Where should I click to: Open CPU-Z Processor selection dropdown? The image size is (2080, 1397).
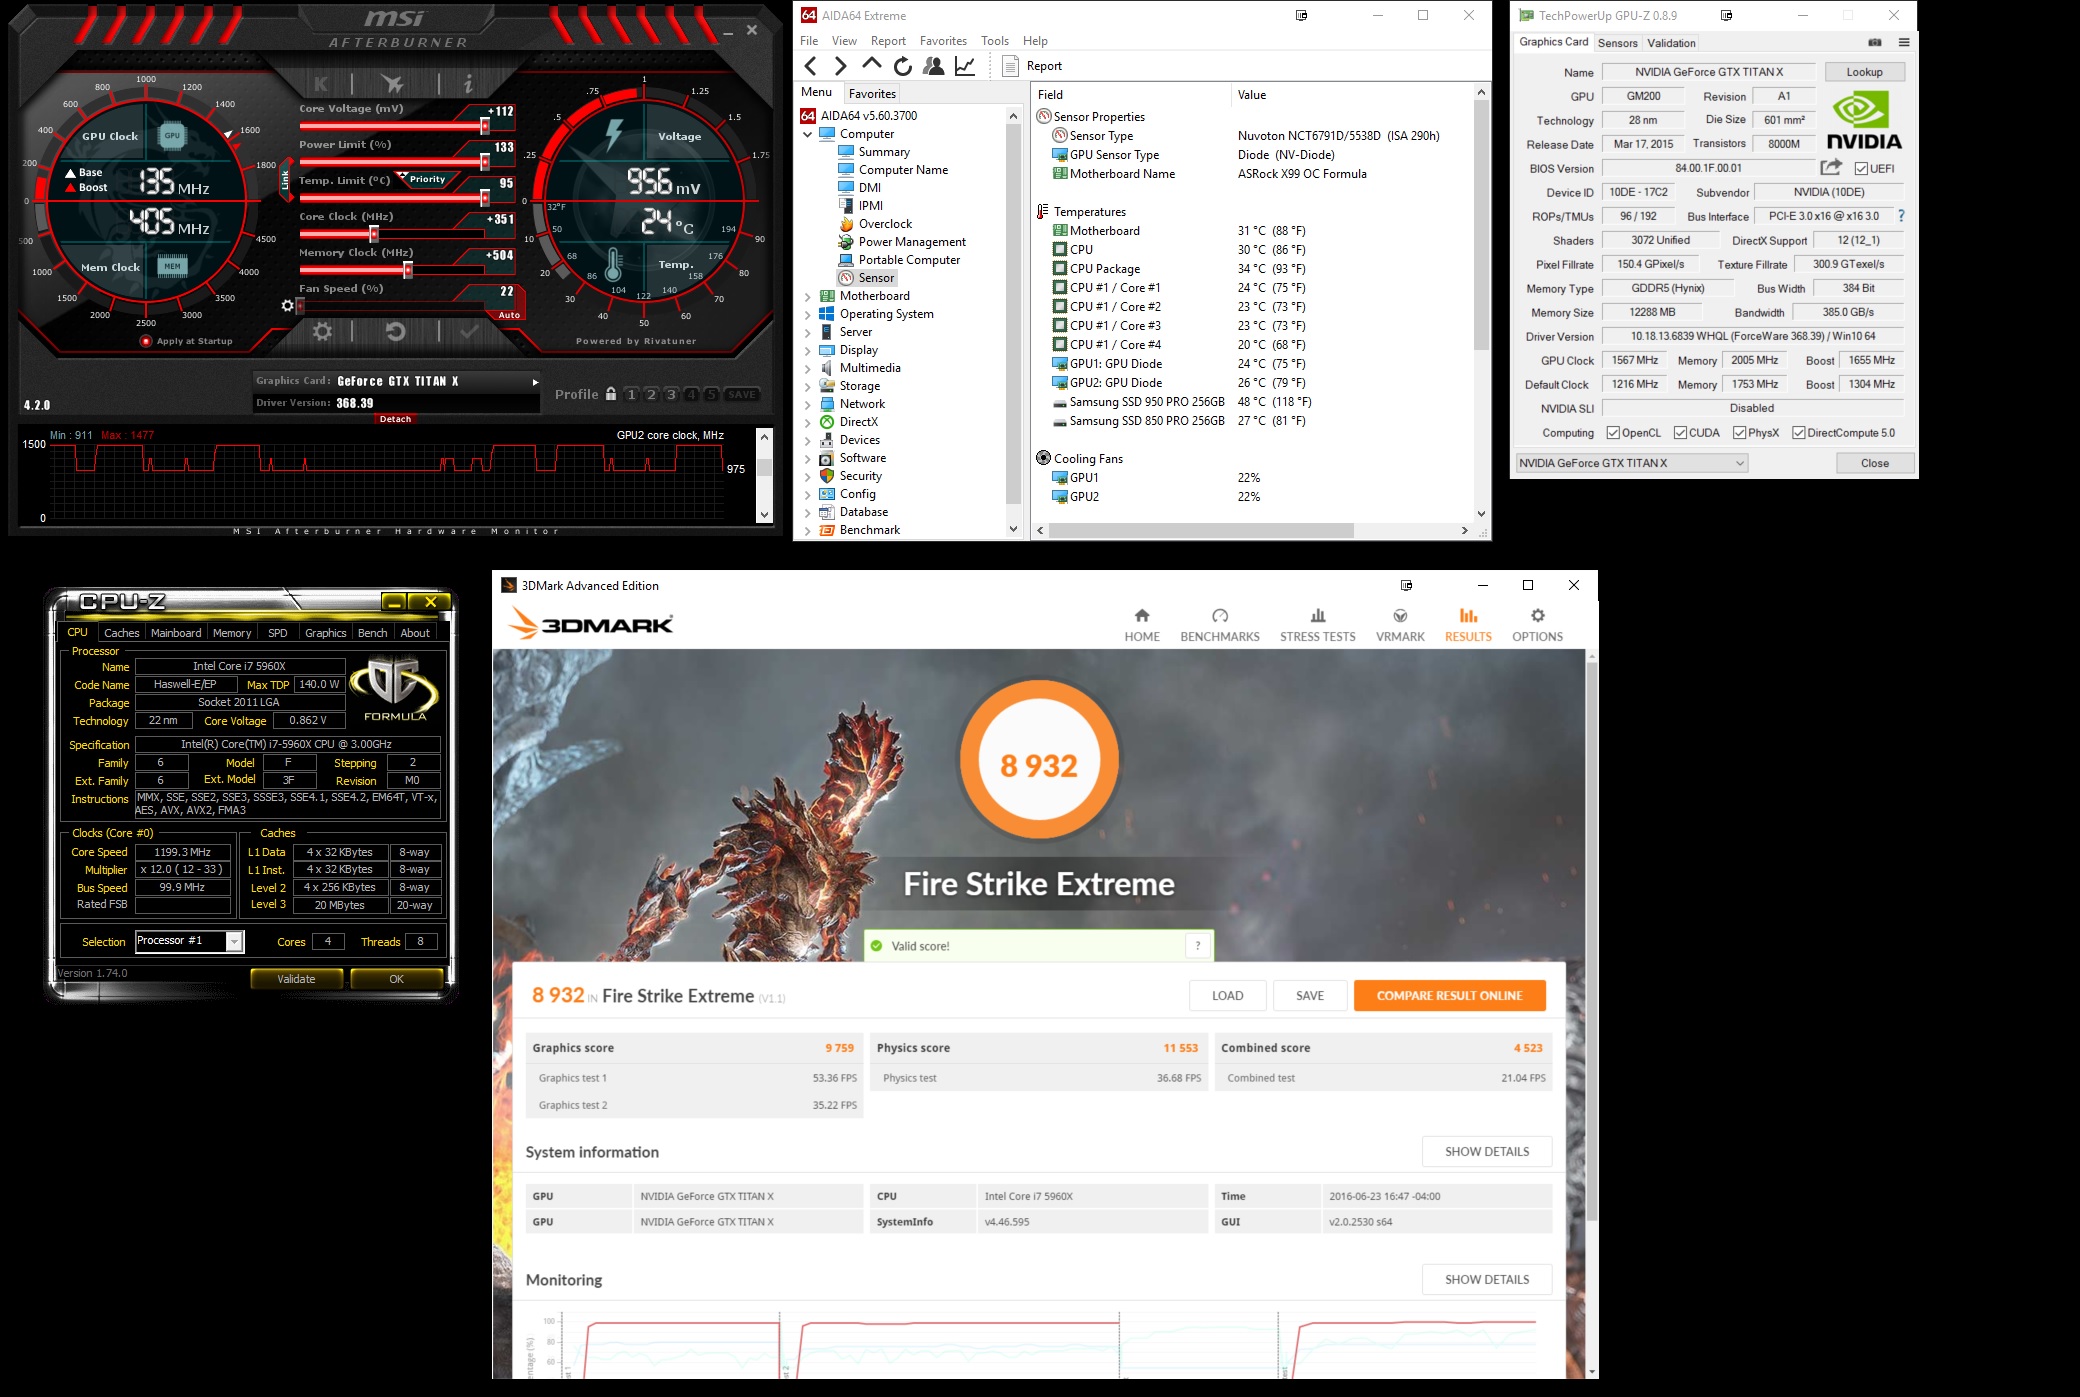click(x=234, y=941)
